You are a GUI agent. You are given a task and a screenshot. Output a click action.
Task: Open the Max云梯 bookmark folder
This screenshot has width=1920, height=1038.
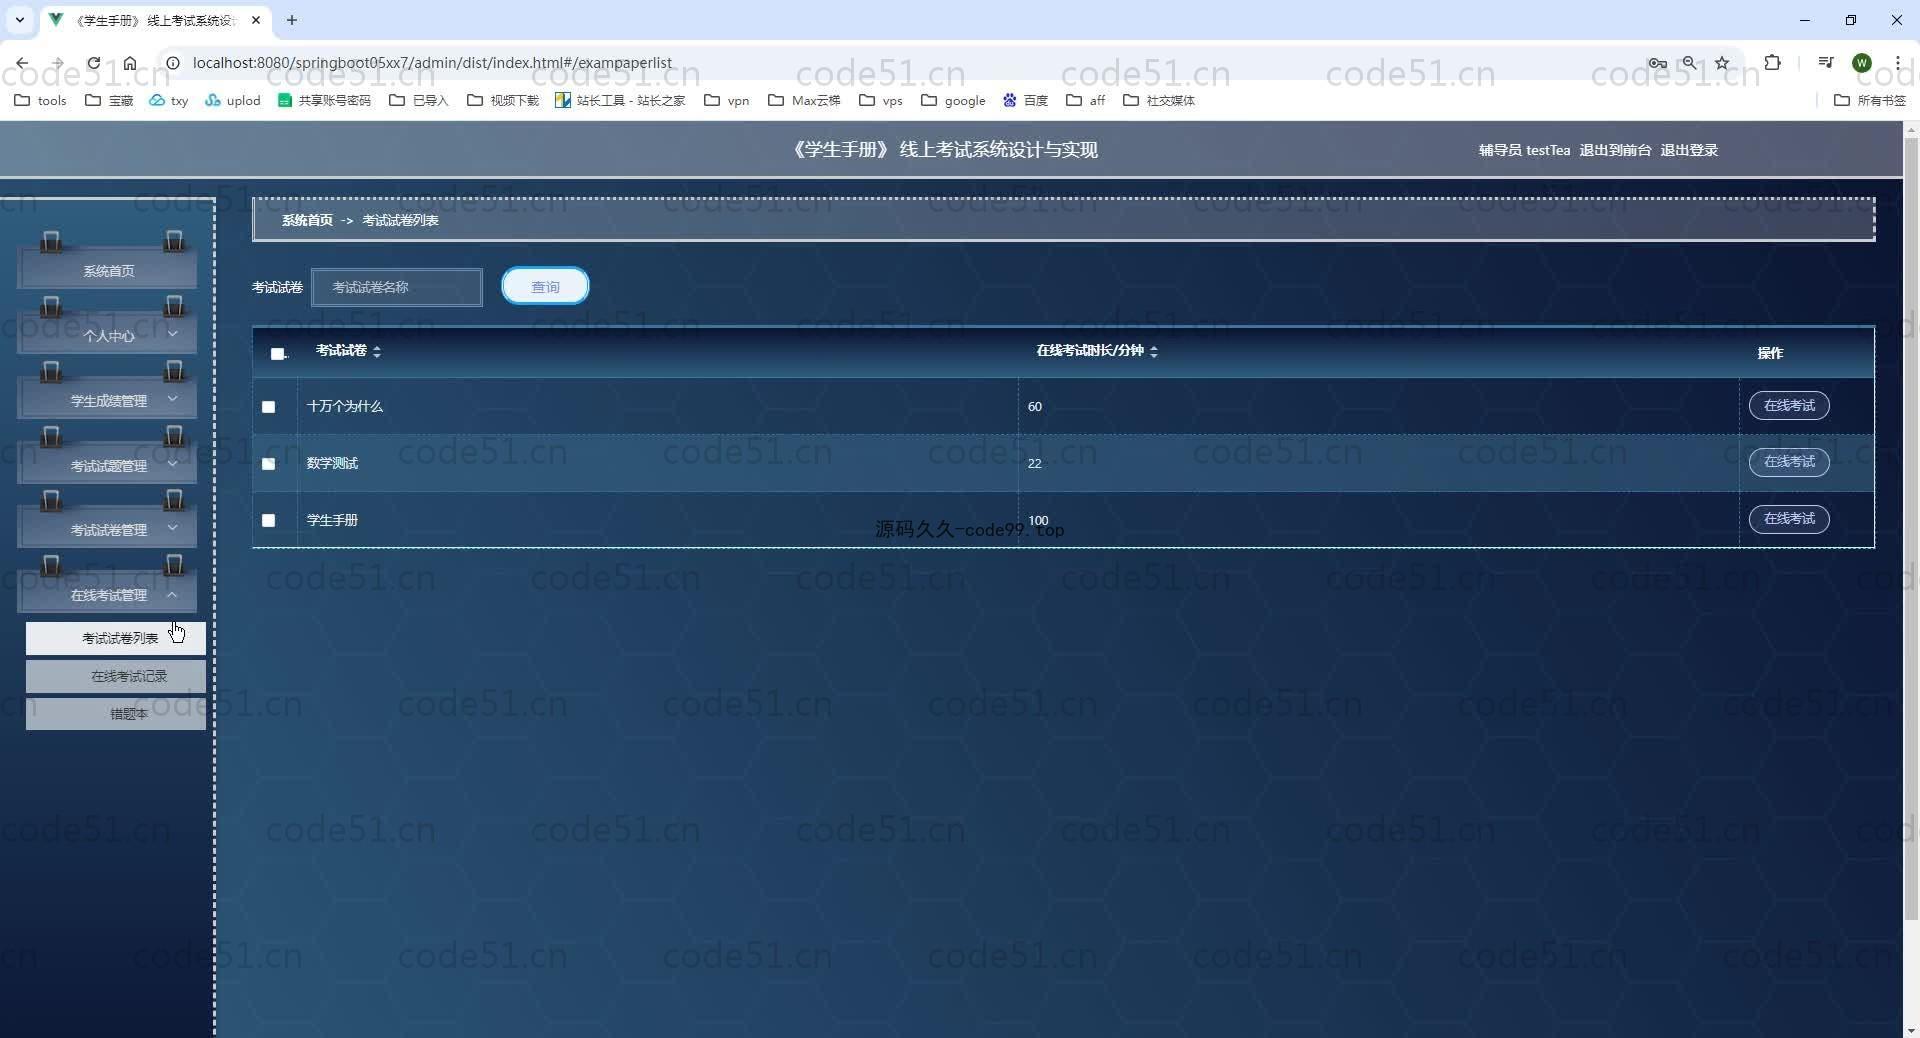pos(804,100)
